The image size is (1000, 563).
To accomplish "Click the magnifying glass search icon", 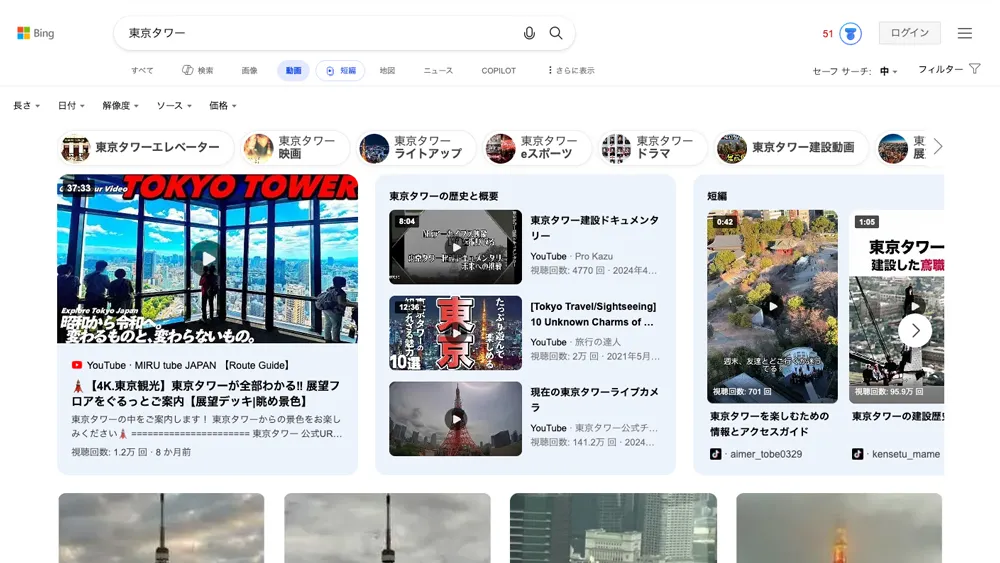I will pos(555,33).
